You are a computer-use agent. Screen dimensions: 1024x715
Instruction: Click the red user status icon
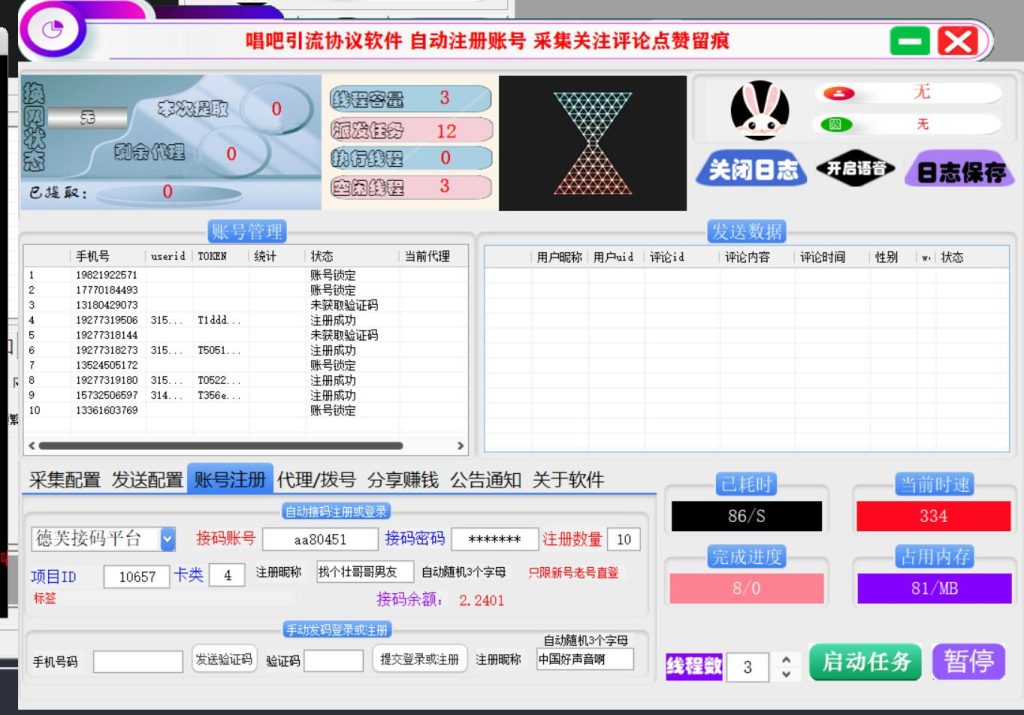(x=832, y=93)
